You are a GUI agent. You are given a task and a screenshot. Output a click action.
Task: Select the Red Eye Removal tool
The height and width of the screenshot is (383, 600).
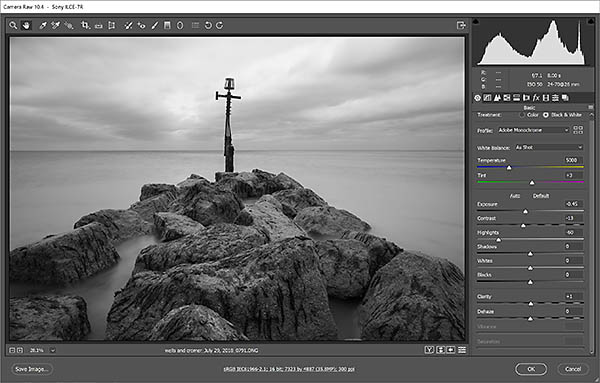142,26
